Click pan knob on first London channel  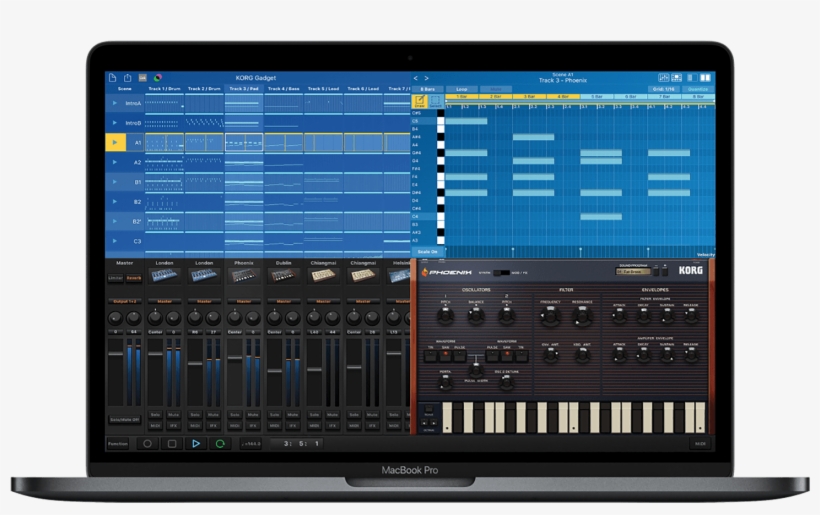click(x=155, y=317)
